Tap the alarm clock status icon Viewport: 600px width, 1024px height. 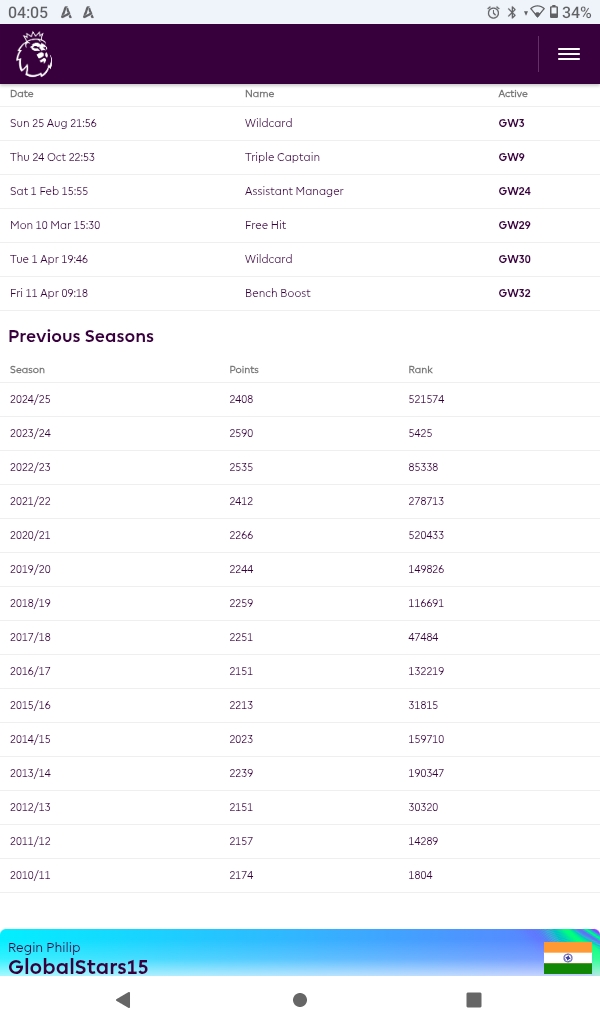click(x=494, y=12)
